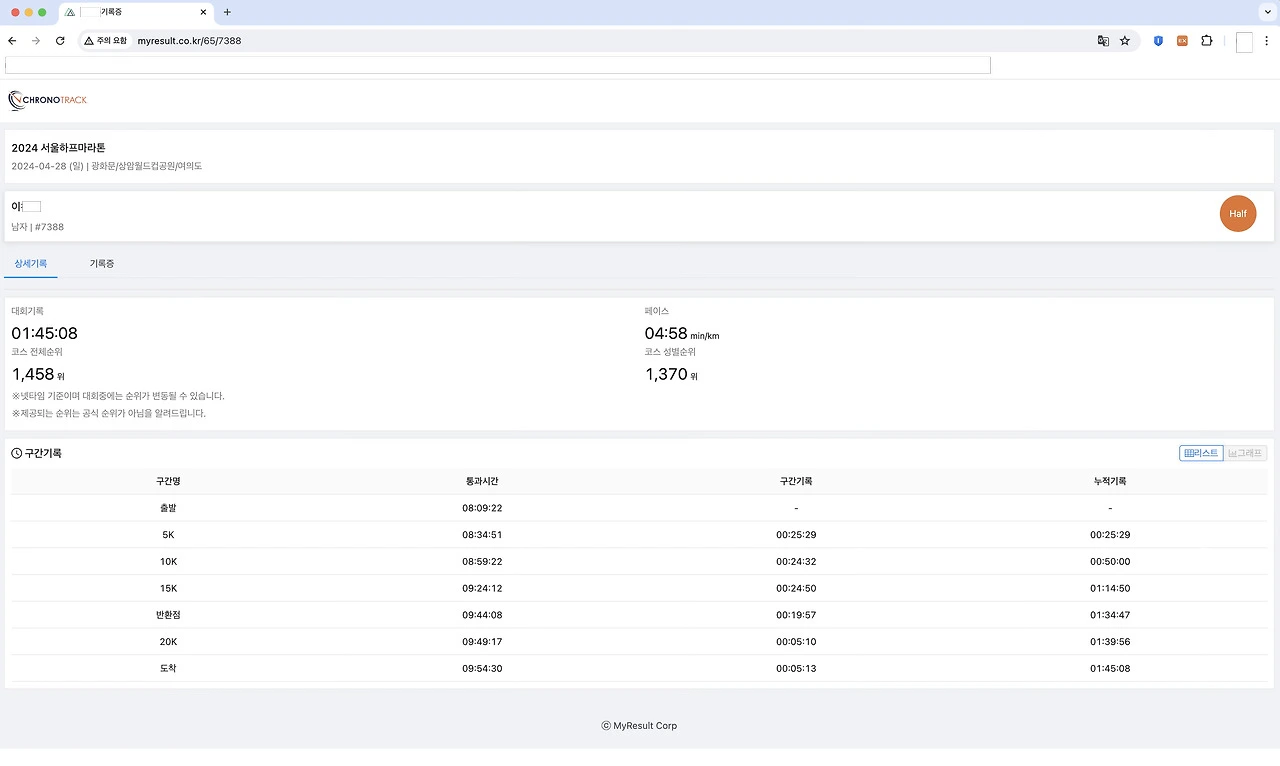Click the 구간기록 clock icon
The image size is (1280, 766).
17,453
